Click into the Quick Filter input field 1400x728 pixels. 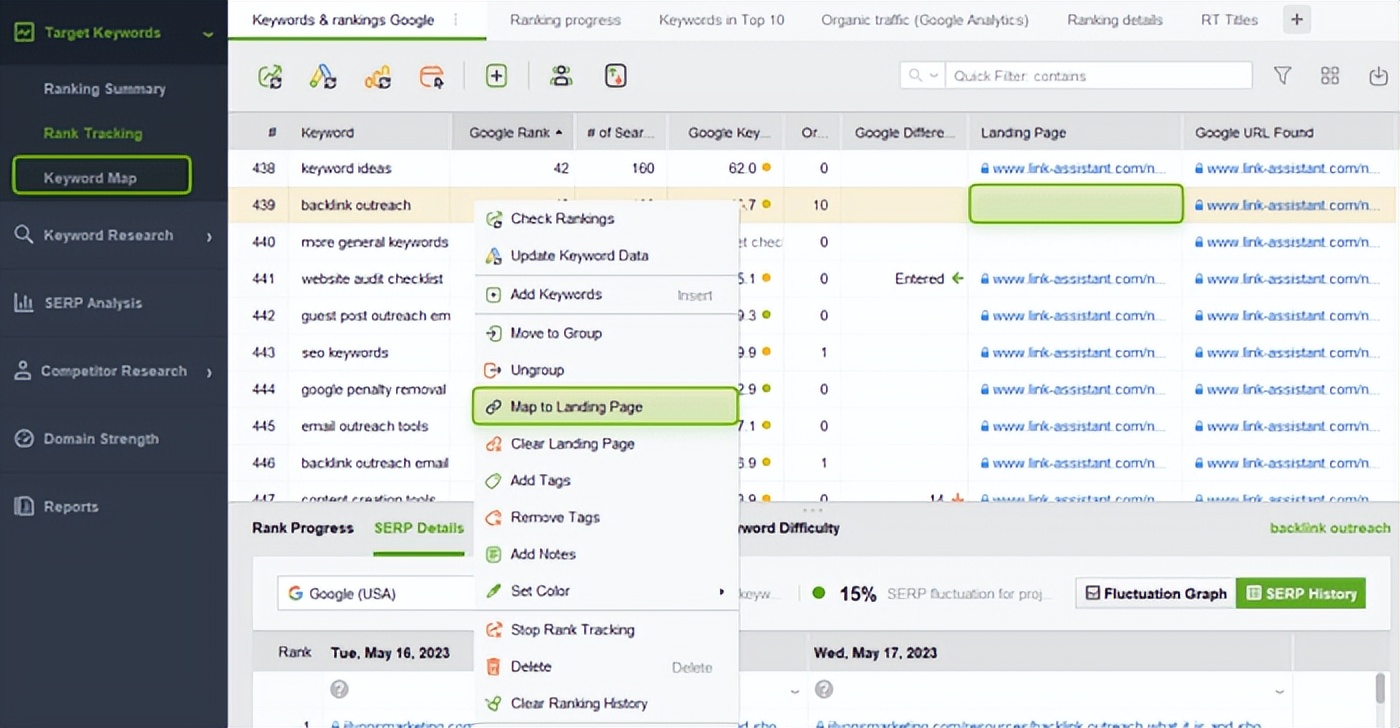[x=1097, y=76]
